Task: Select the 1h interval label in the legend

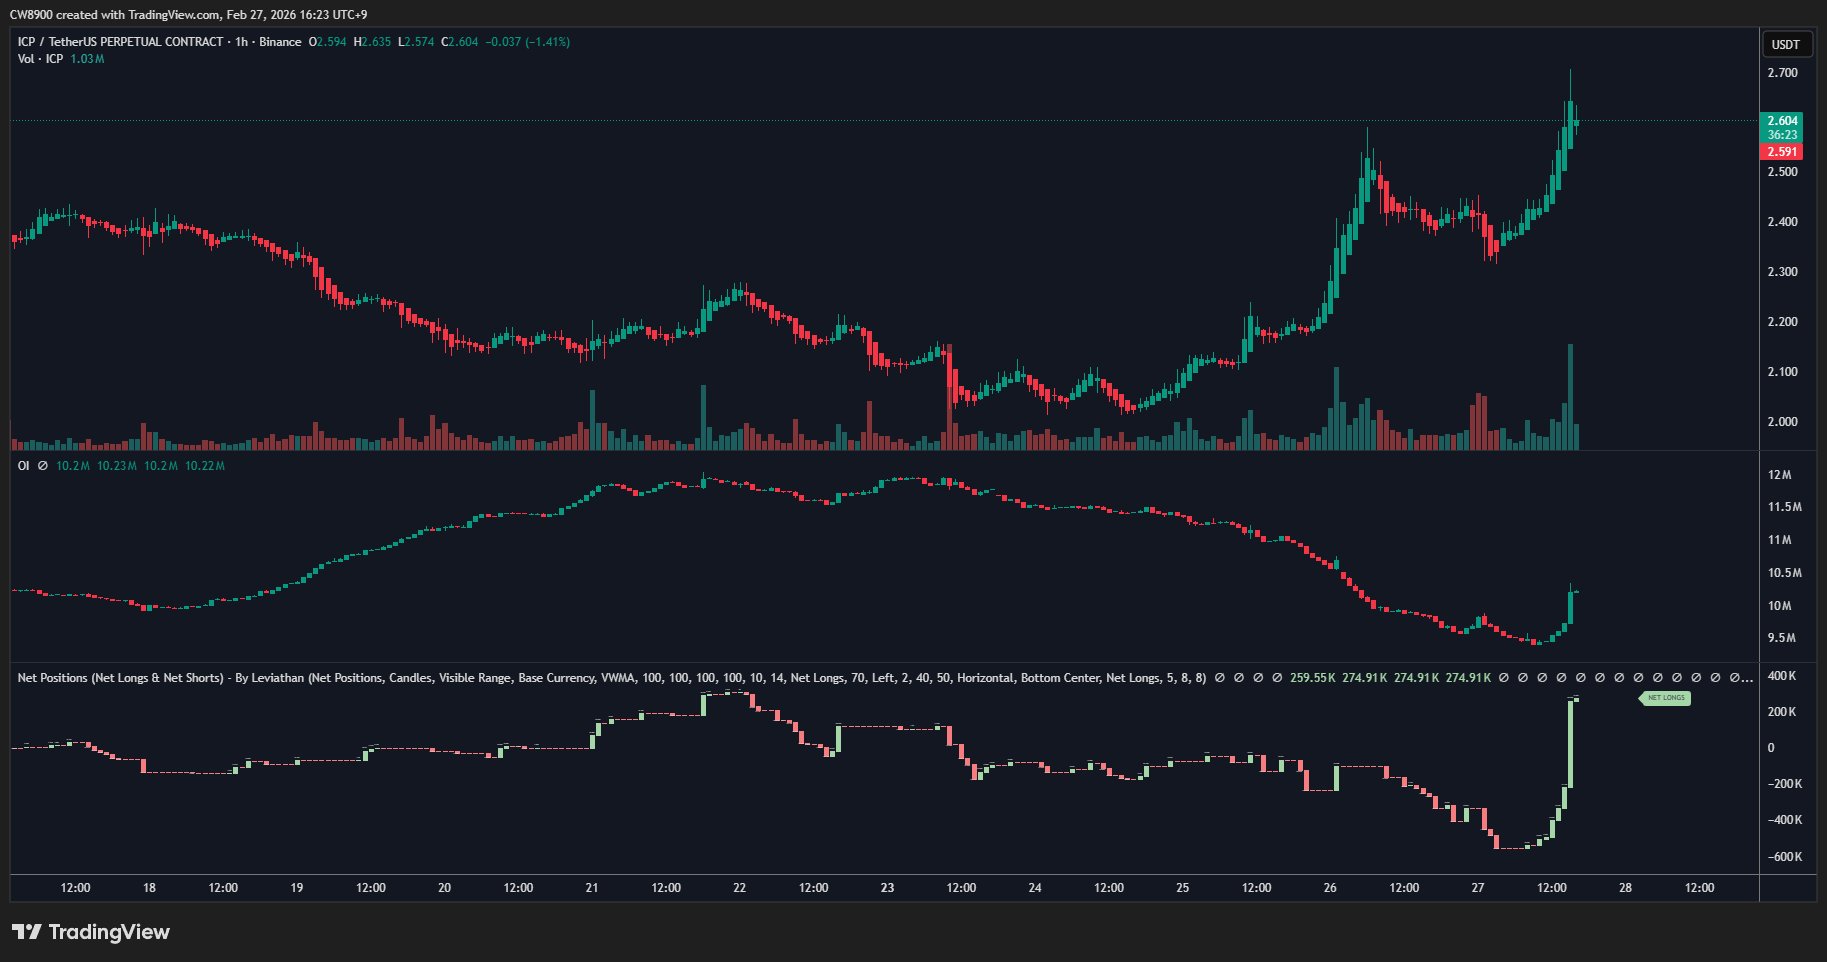Action: tap(241, 42)
